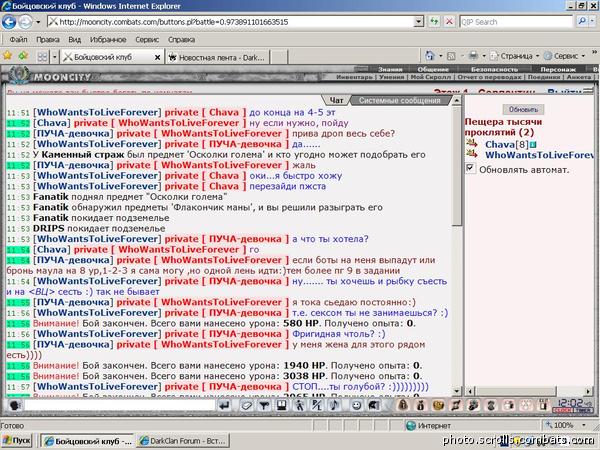Open the Избранное menu
Viewport: 600px width, 450px height.
(108, 39)
